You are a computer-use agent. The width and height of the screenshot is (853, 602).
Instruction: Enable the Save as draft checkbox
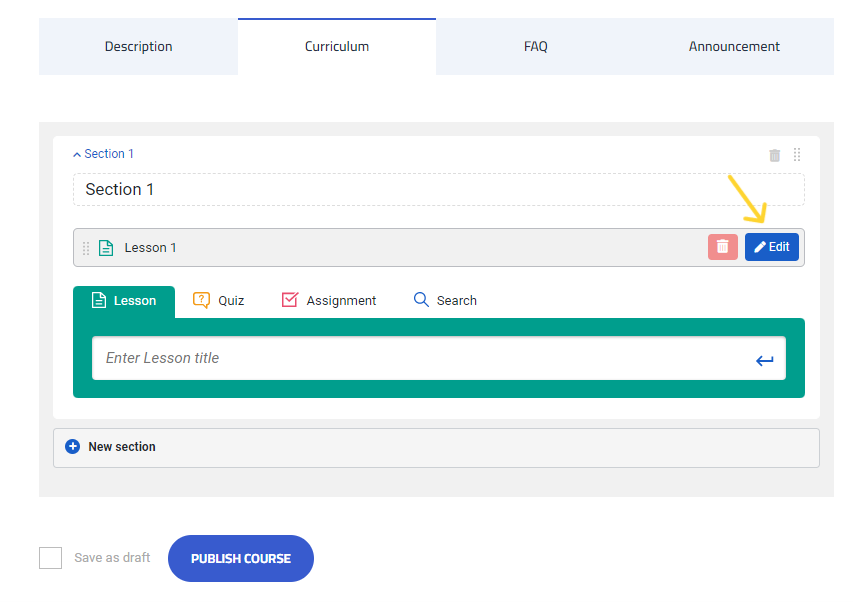(50, 558)
